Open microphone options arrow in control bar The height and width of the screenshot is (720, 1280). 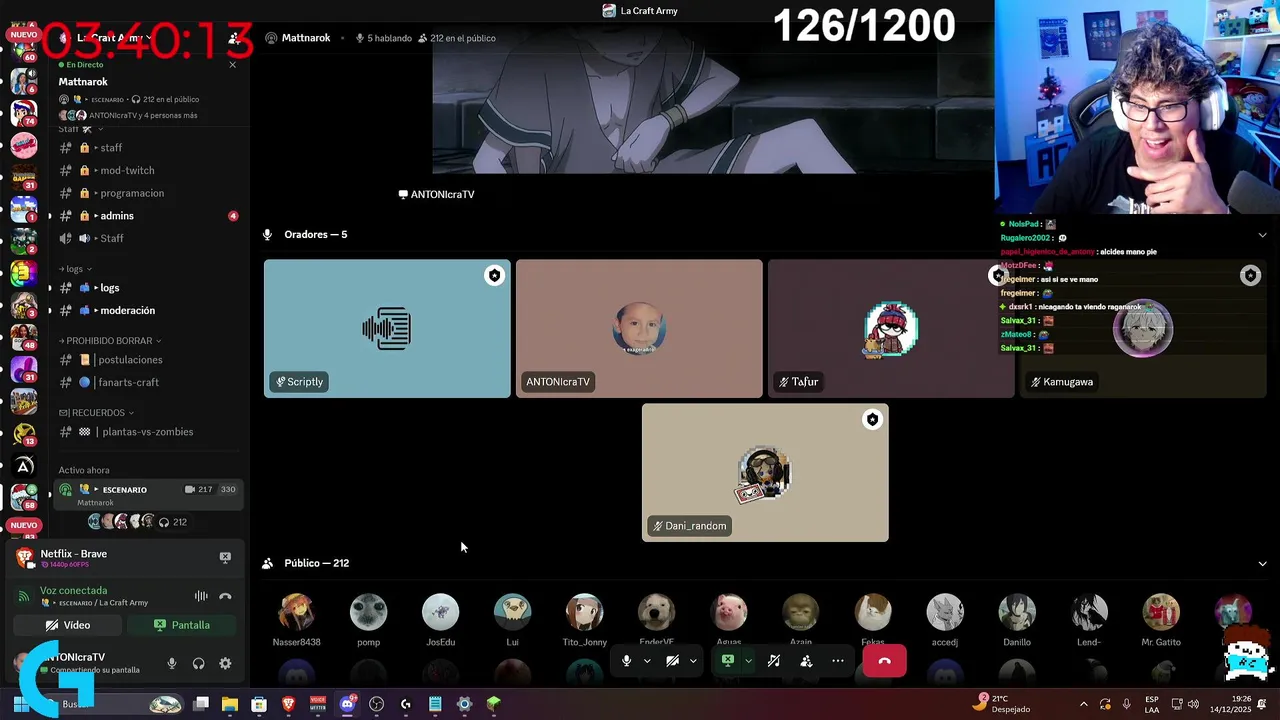pyautogui.click(x=647, y=661)
